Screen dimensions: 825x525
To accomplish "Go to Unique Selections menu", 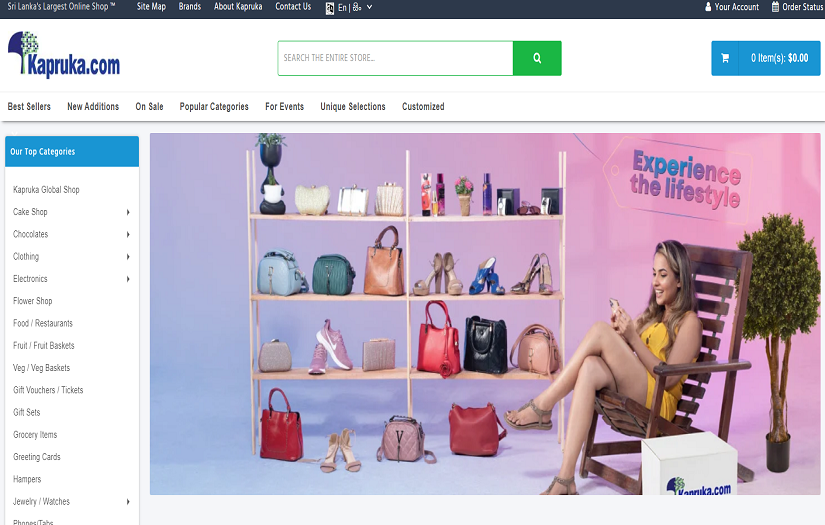I will [x=352, y=107].
